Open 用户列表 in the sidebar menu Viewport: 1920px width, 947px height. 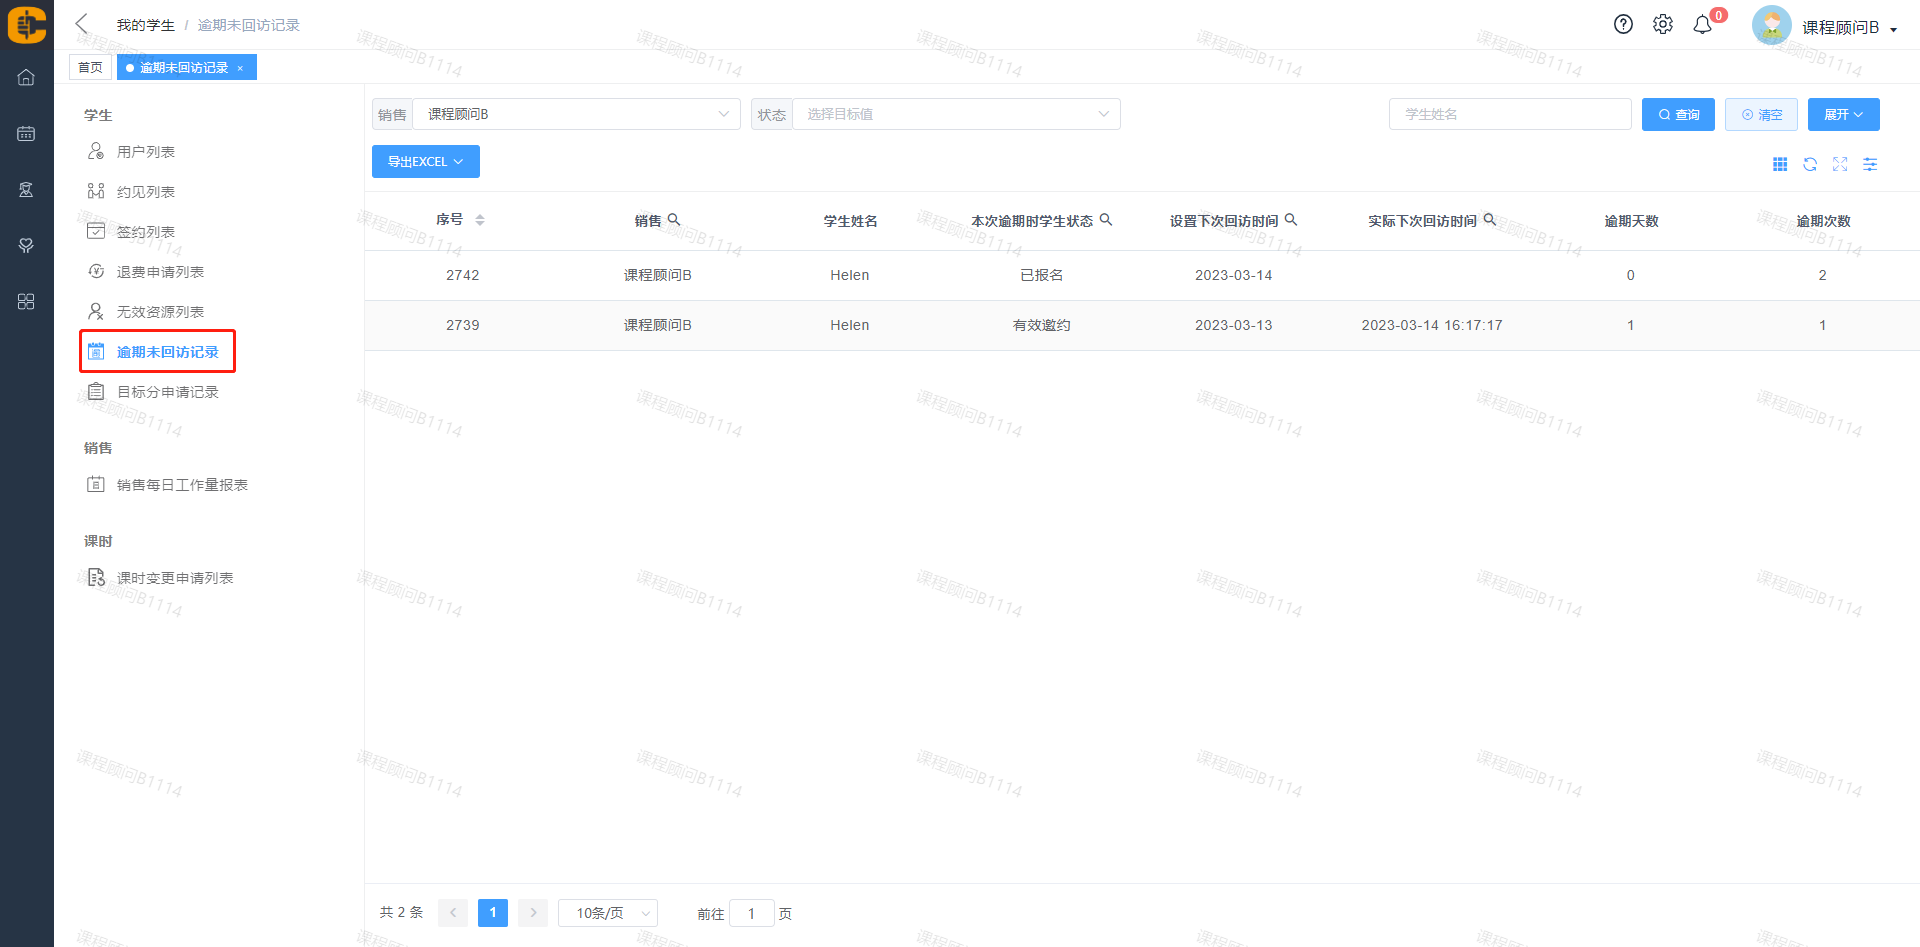[146, 152]
